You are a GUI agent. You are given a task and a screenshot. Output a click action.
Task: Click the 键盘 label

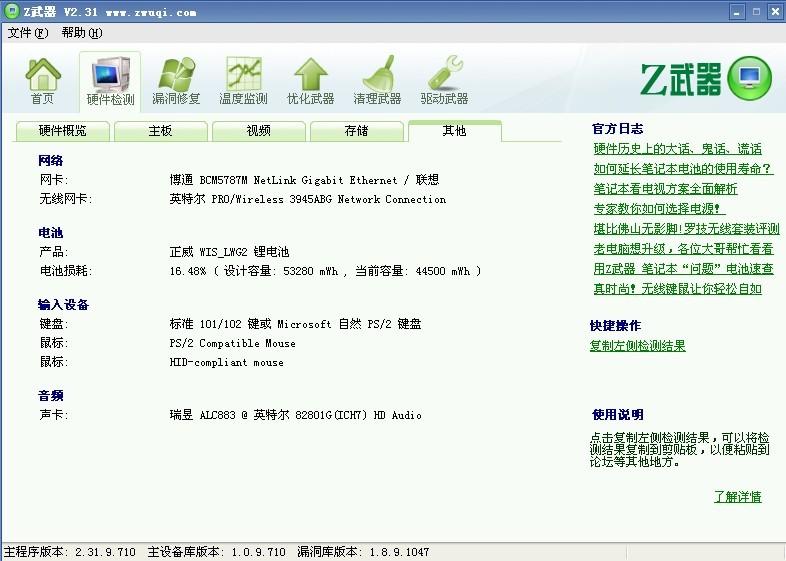point(54,324)
